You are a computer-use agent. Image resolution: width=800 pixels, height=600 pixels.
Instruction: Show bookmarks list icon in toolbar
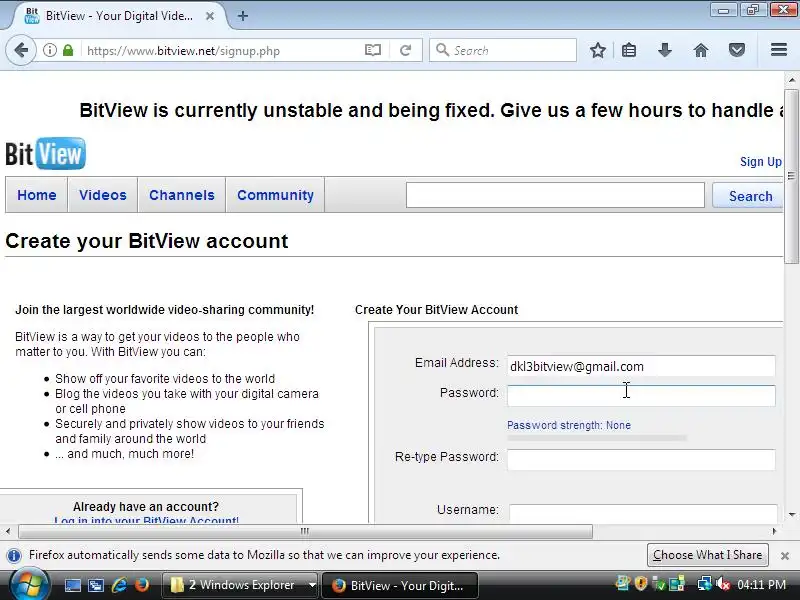[629, 50]
